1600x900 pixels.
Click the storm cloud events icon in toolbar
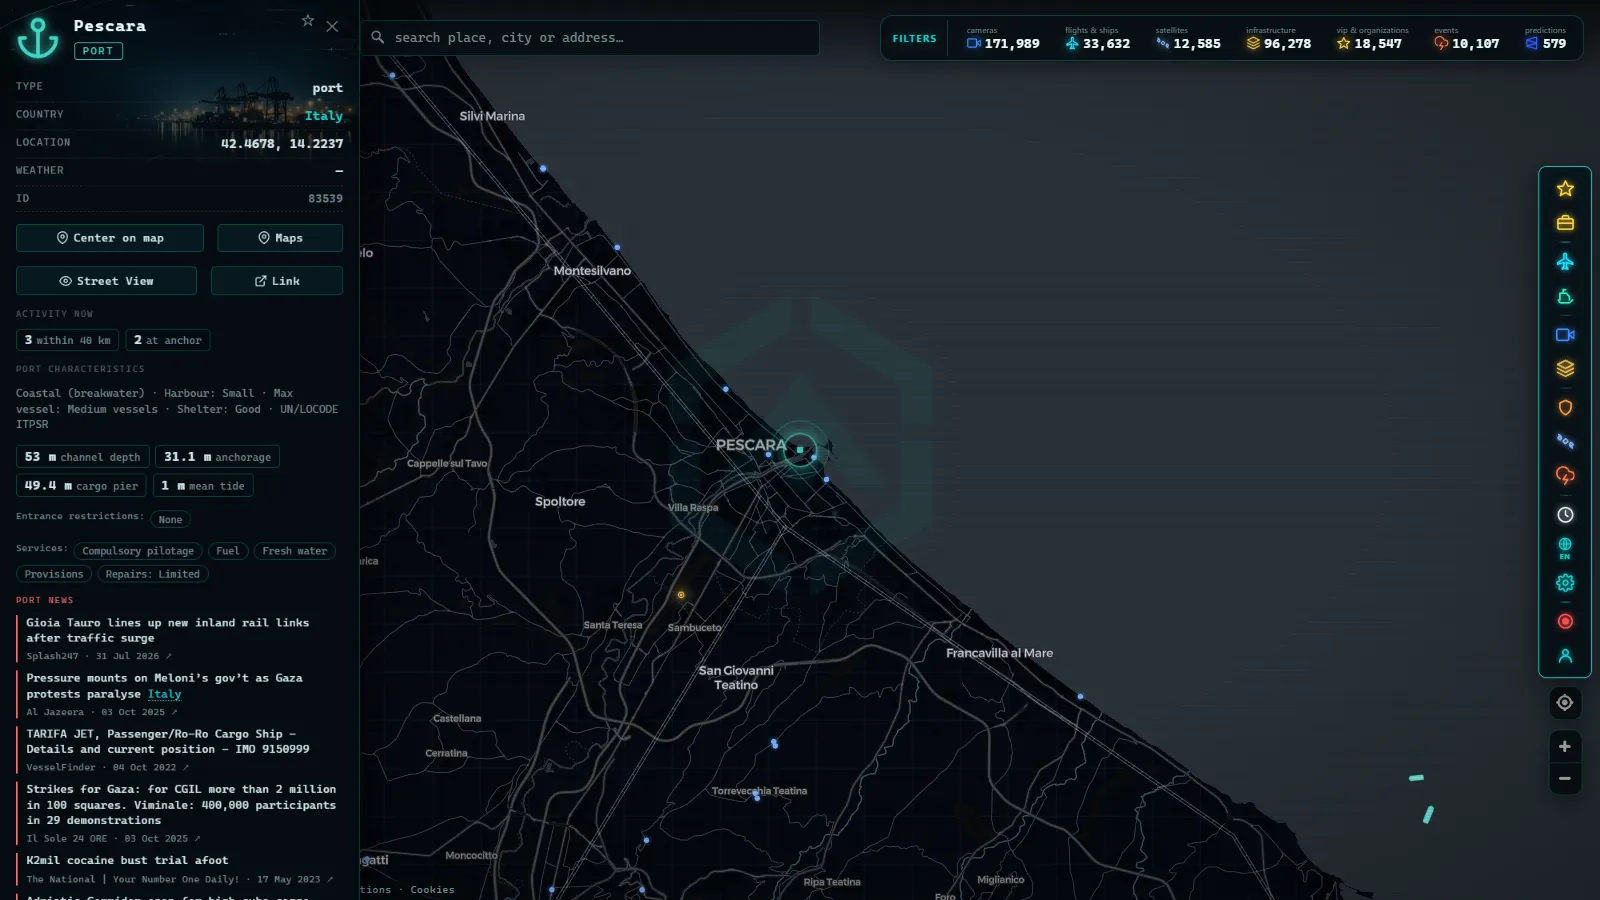pos(1565,476)
